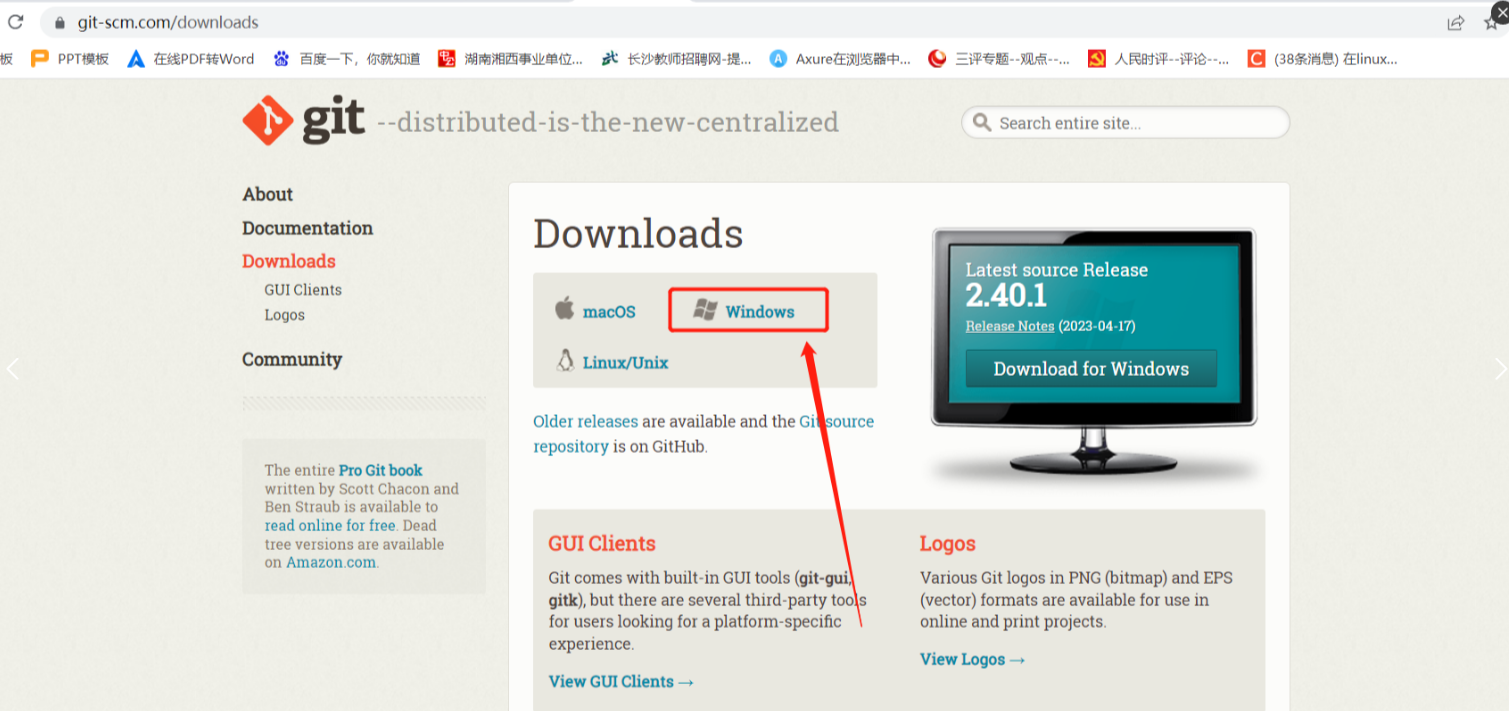This screenshot has width=1509, height=711.
Task: Click the Linux penguin icon
Action: [x=565, y=360]
